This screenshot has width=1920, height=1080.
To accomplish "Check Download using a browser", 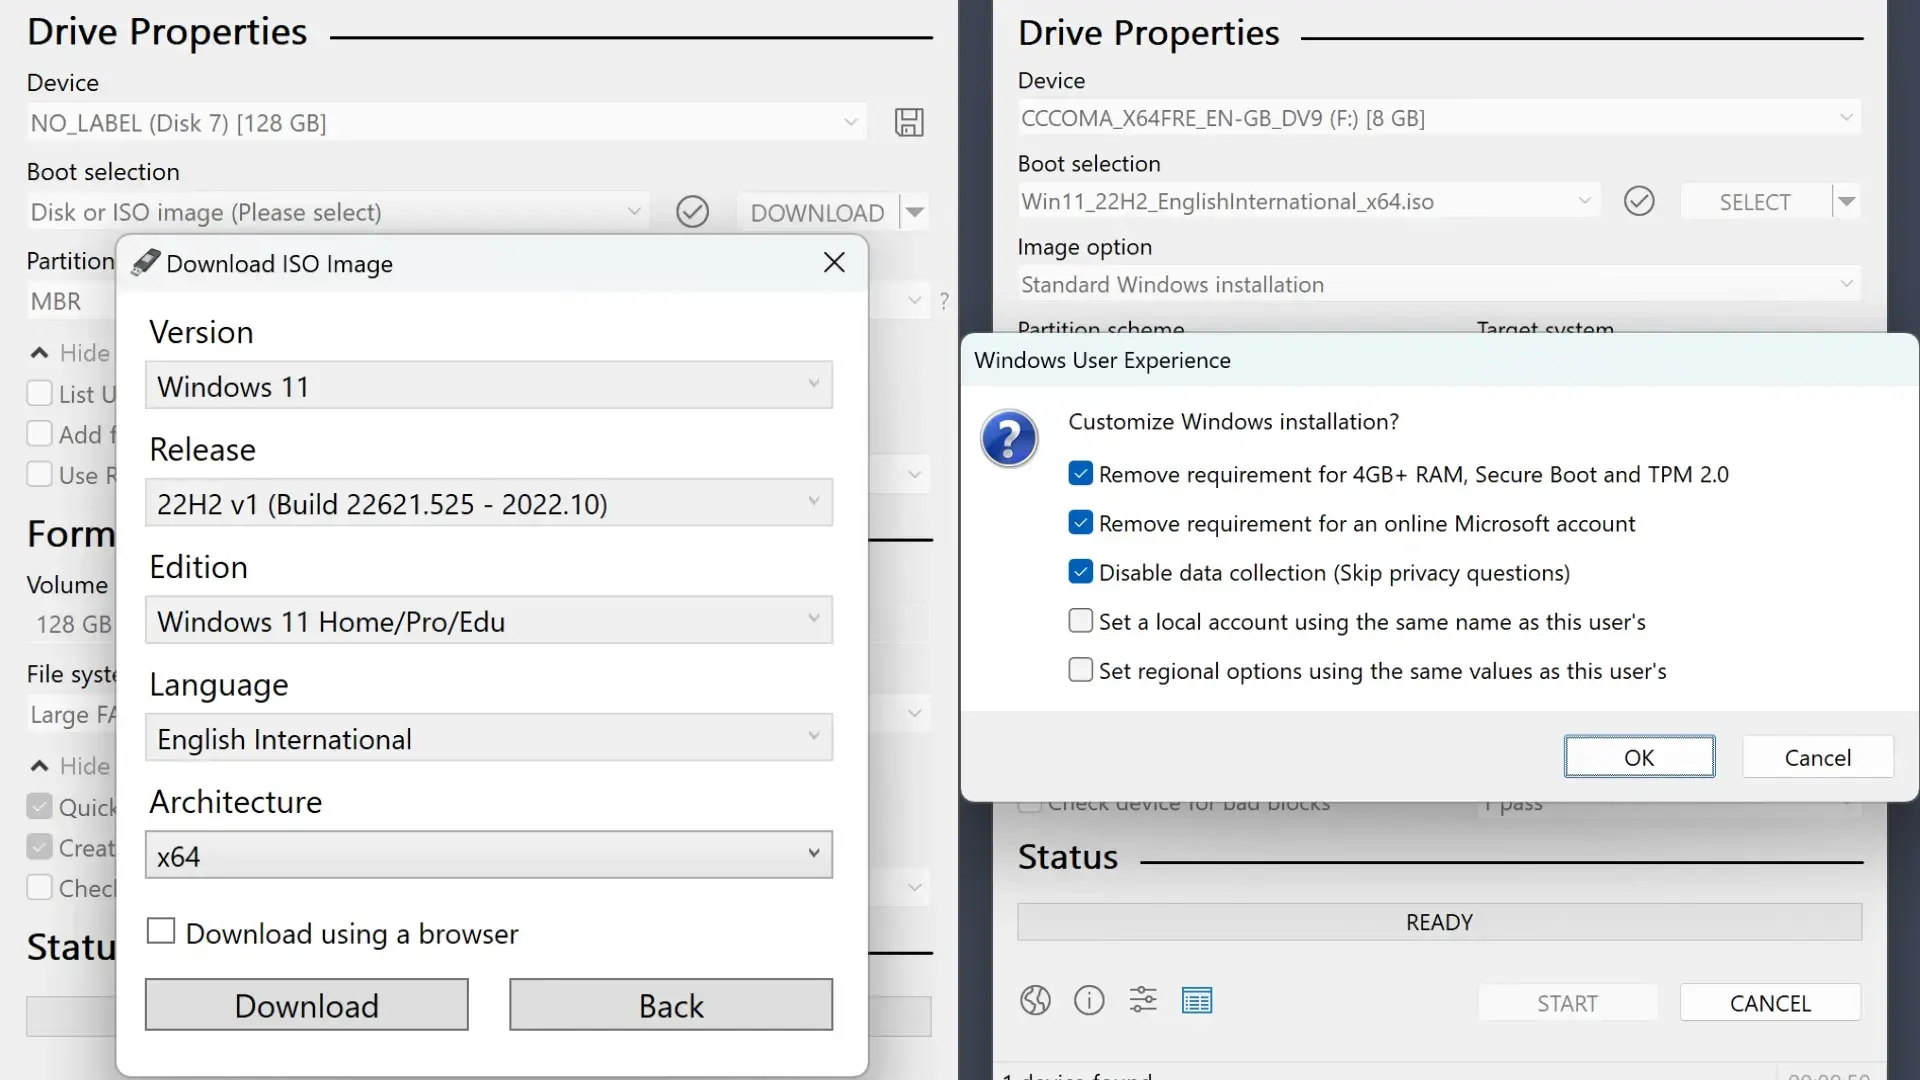I will 161,930.
